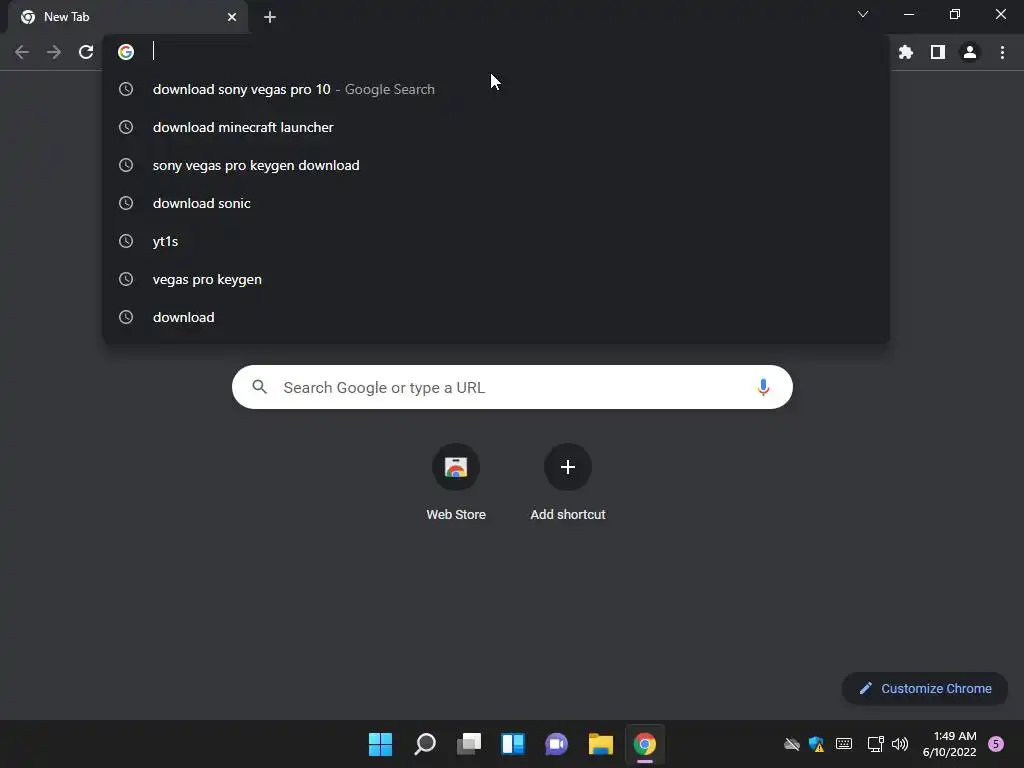Toggle the side panel icon
1024x768 pixels.
pos(938,52)
